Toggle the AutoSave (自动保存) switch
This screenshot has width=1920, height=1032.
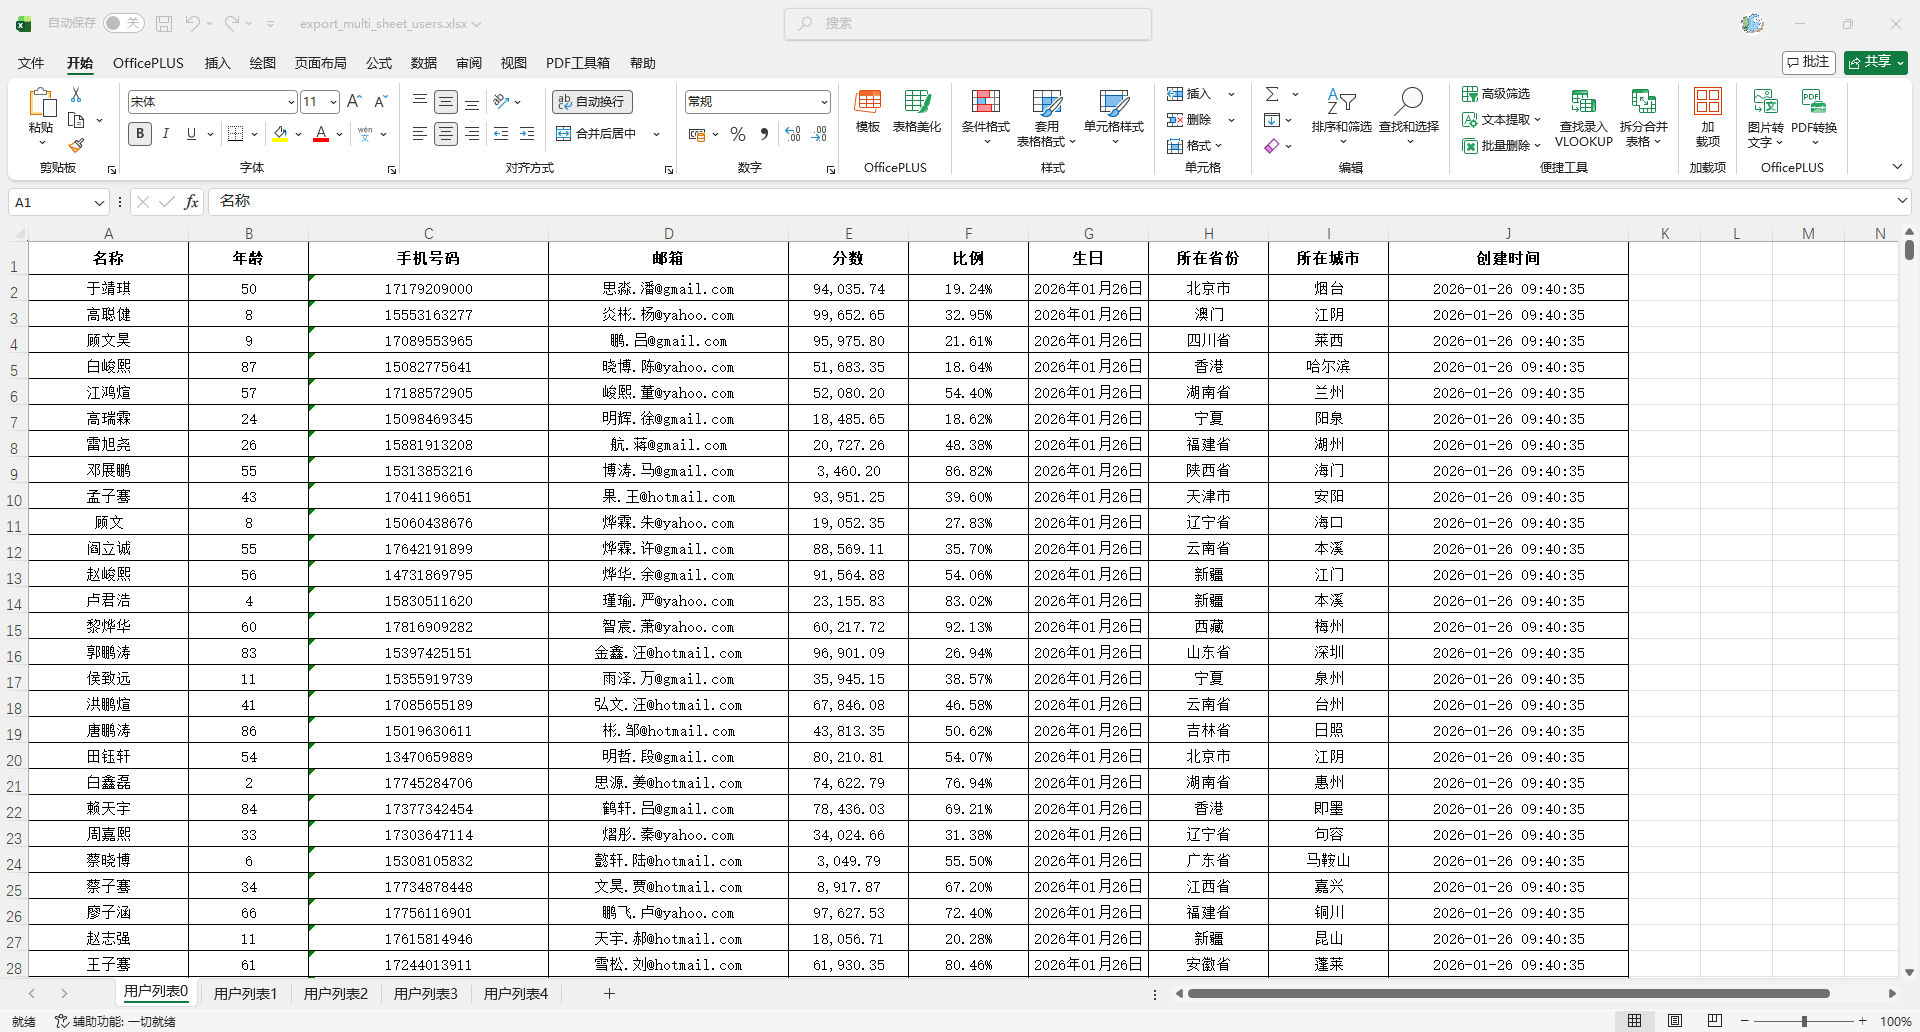tap(123, 23)
